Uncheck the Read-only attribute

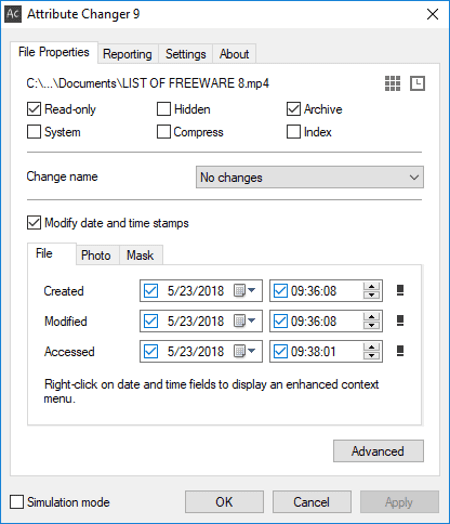[34, 109]
